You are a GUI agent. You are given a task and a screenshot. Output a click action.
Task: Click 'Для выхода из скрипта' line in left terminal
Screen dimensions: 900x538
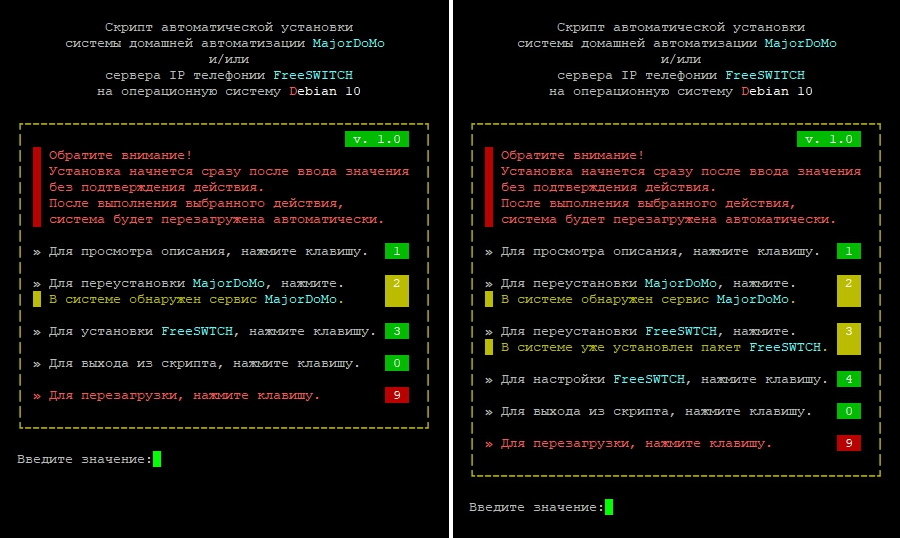pyautogui.click(x=196, y=363)
